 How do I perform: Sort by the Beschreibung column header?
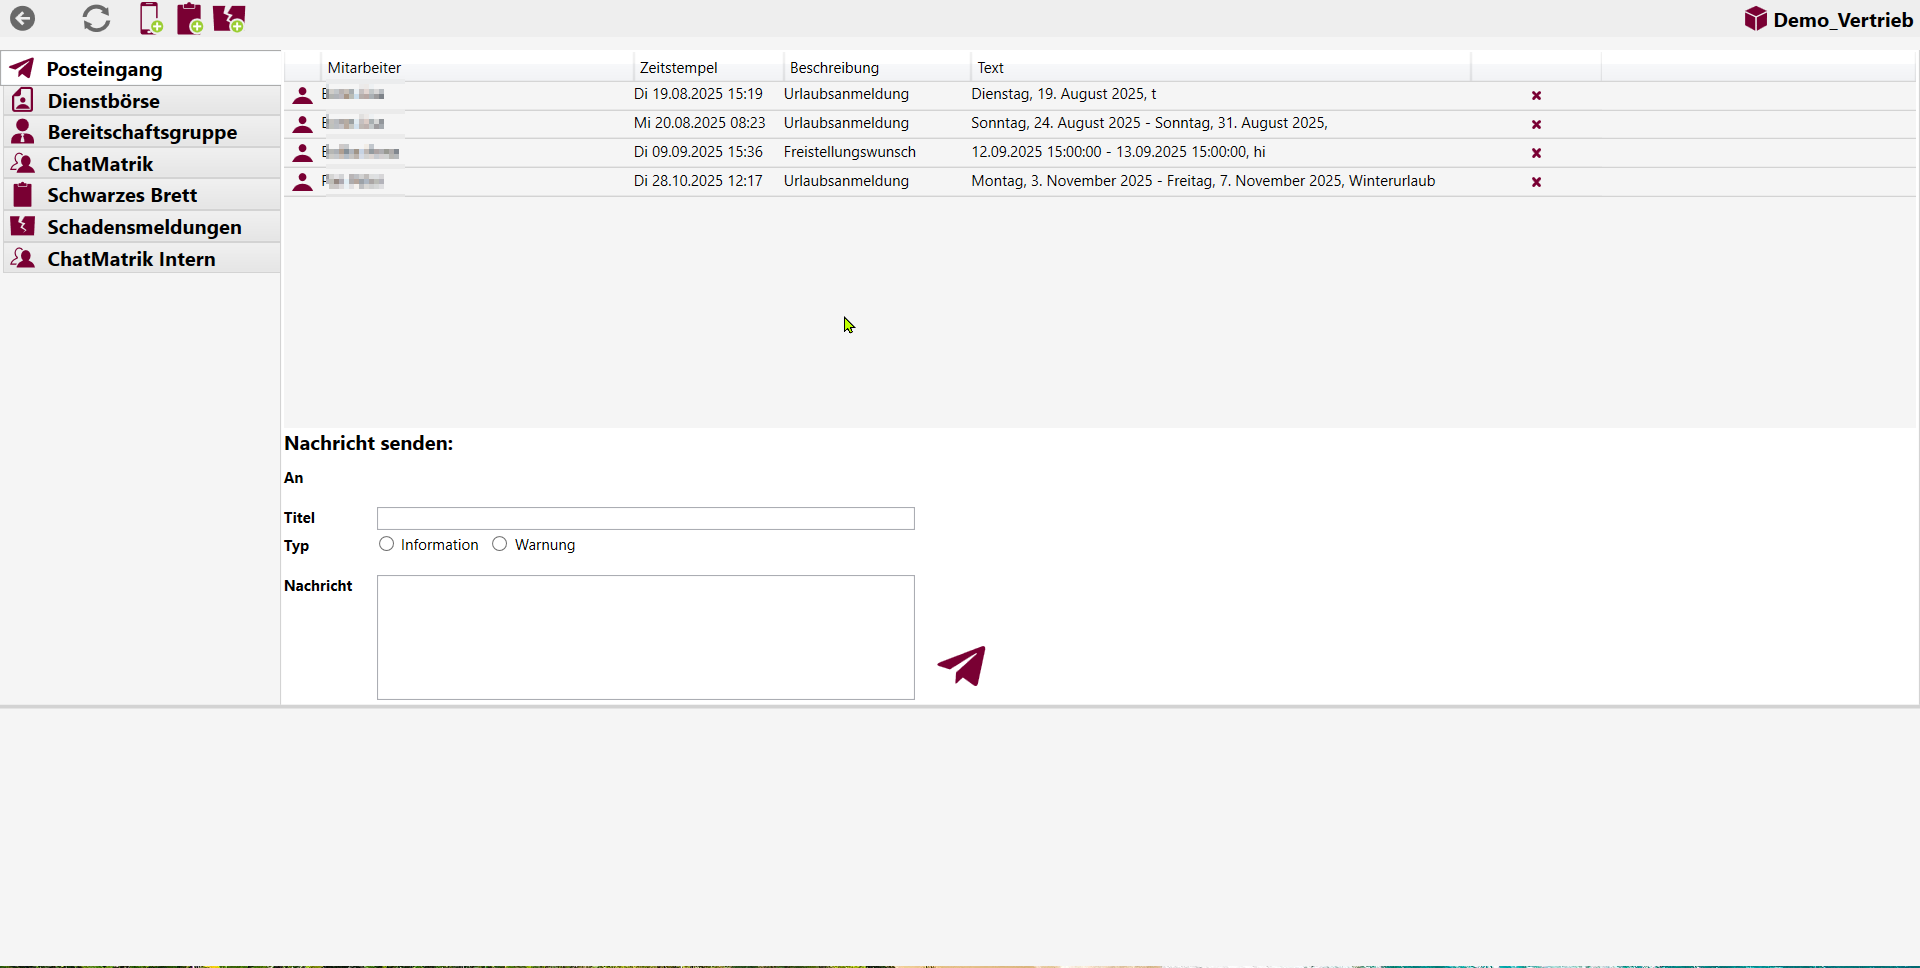(834, 68)
